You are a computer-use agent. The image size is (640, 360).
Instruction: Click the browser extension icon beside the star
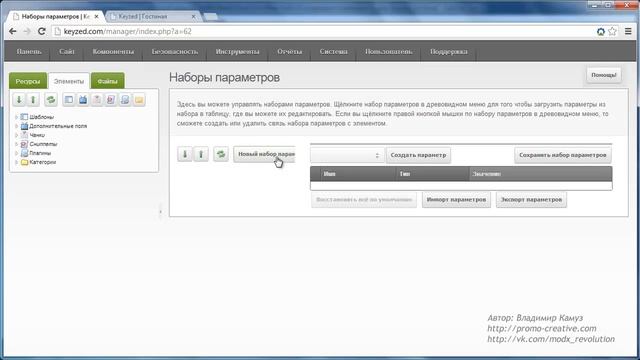pos(601,31)
